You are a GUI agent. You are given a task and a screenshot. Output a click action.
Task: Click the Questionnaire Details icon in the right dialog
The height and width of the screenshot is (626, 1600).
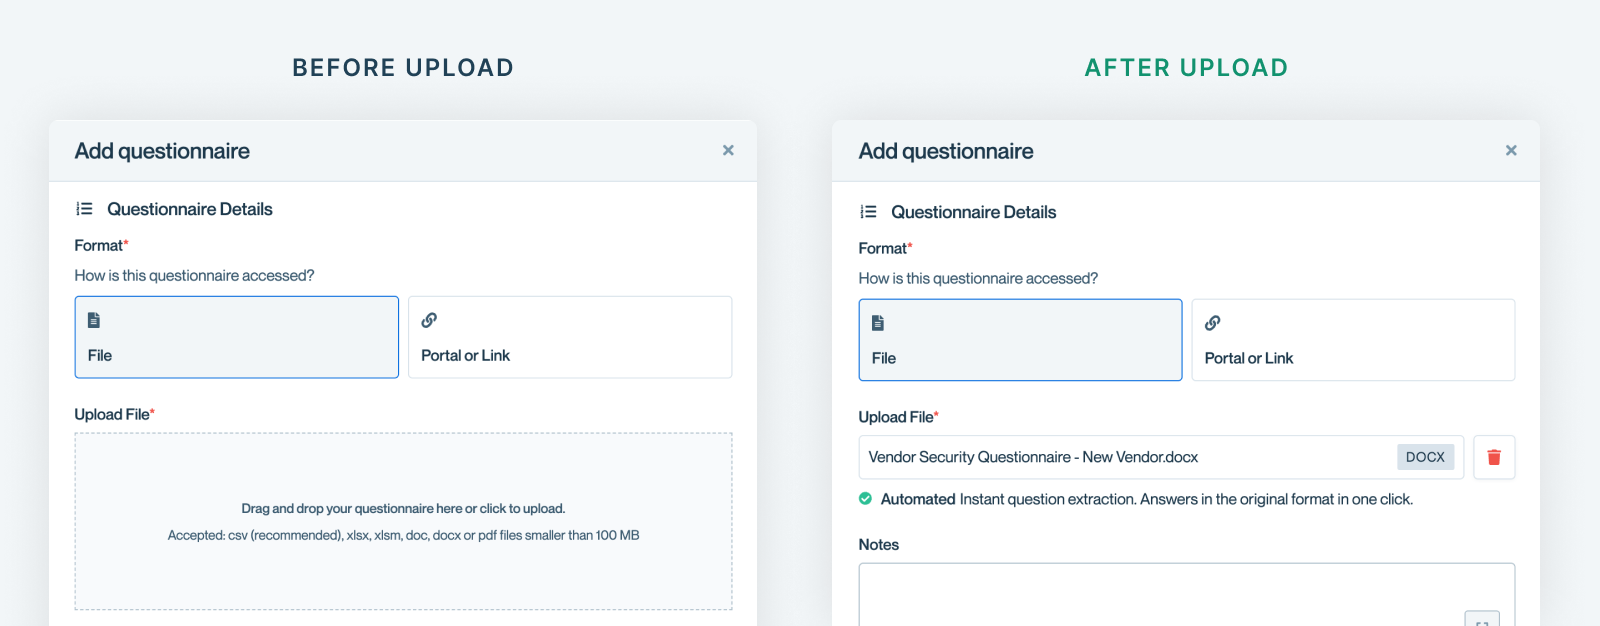click(x=868, y=211)
